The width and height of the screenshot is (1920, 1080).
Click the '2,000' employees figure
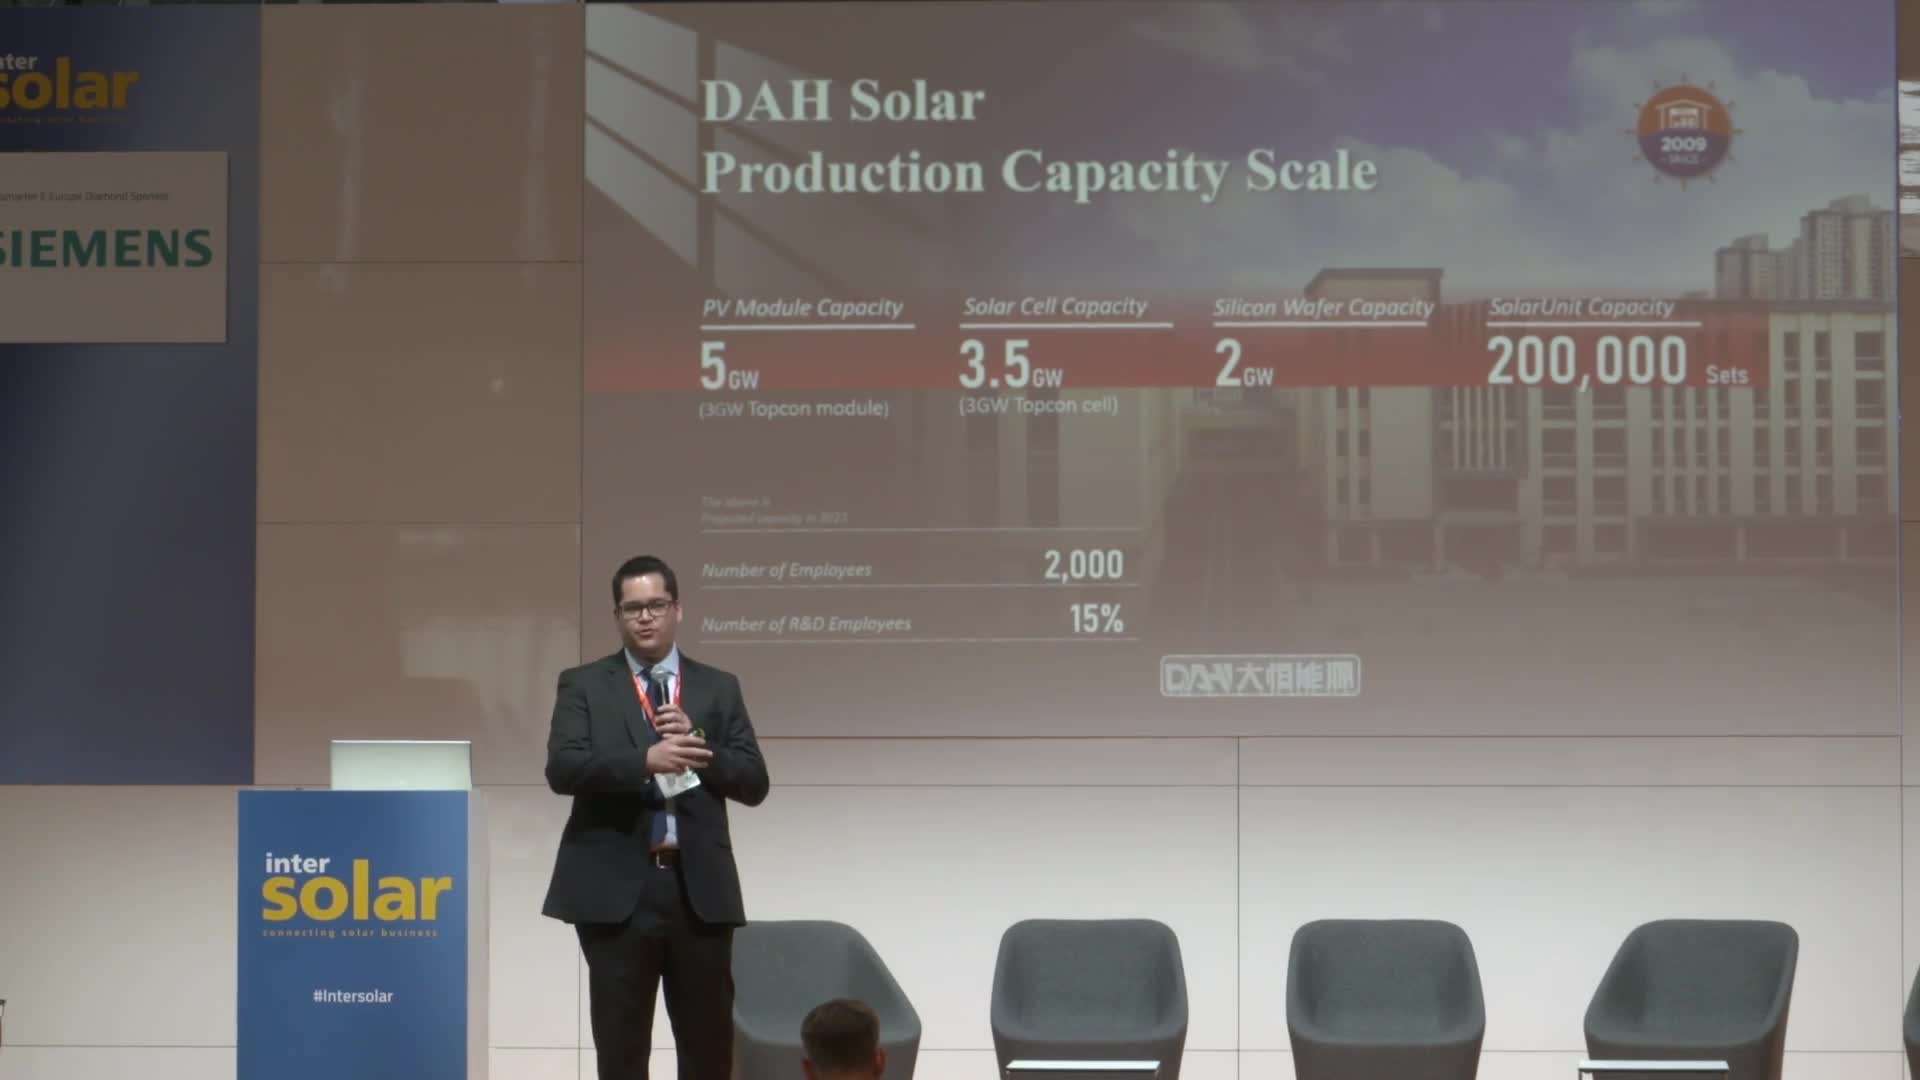pyautogui.click(x=1083, y=565)
